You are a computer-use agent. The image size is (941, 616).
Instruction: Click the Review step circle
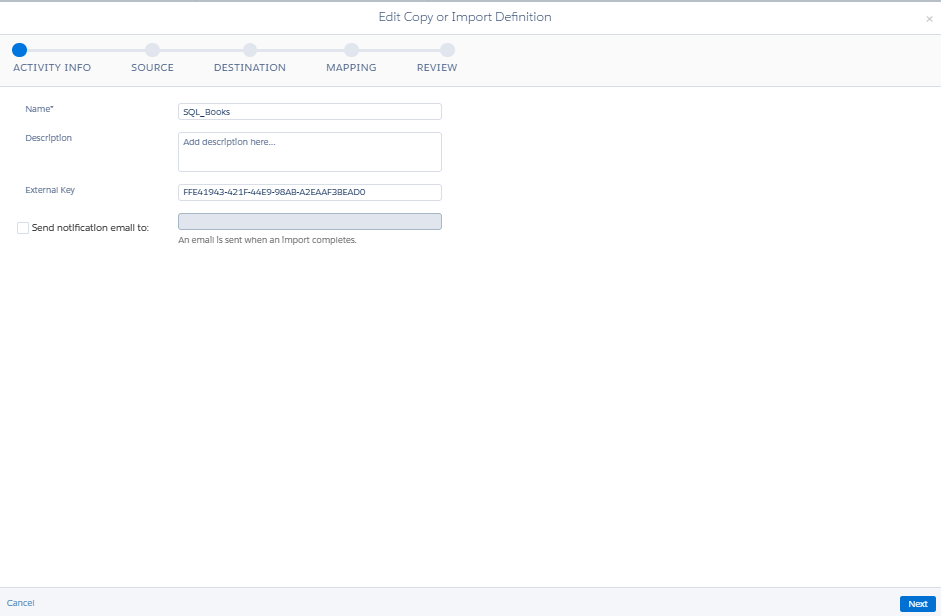pyautogui.click(x=447, y=50)
